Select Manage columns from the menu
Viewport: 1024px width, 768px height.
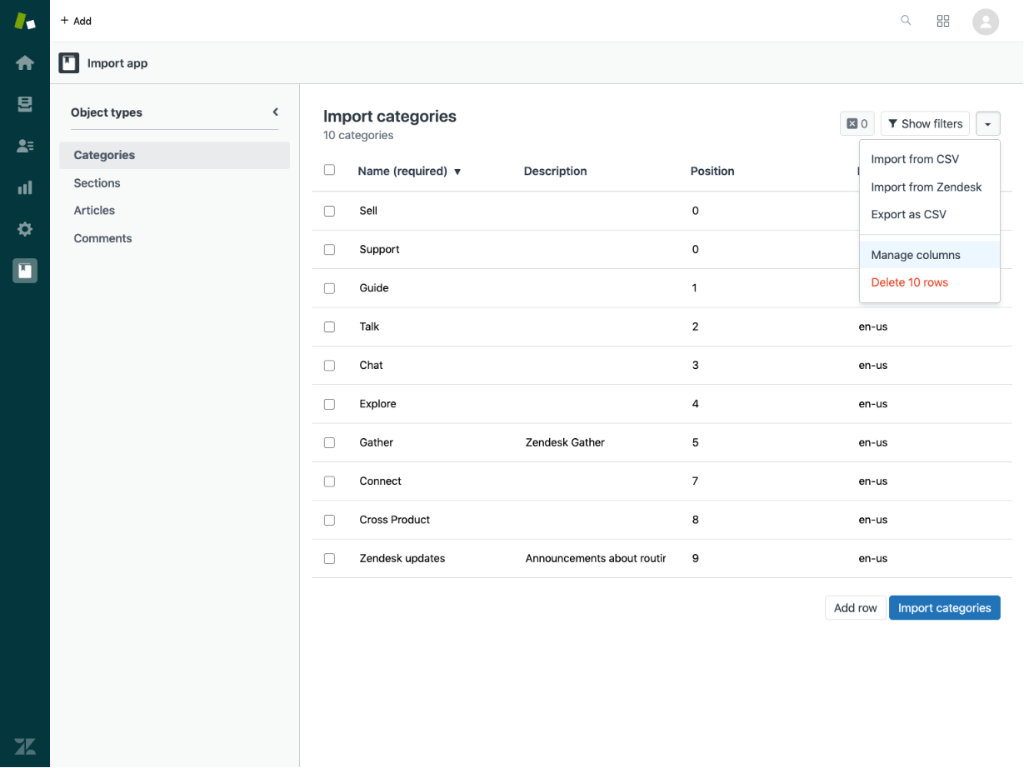[x=915, y=255]
